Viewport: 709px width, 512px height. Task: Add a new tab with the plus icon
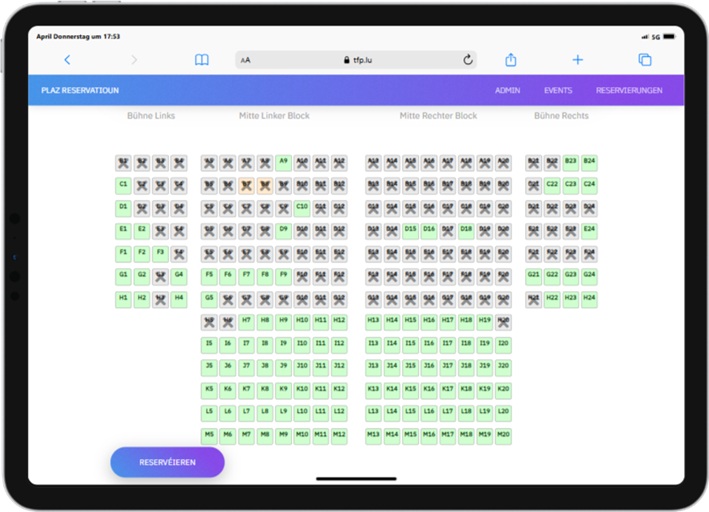577,60
